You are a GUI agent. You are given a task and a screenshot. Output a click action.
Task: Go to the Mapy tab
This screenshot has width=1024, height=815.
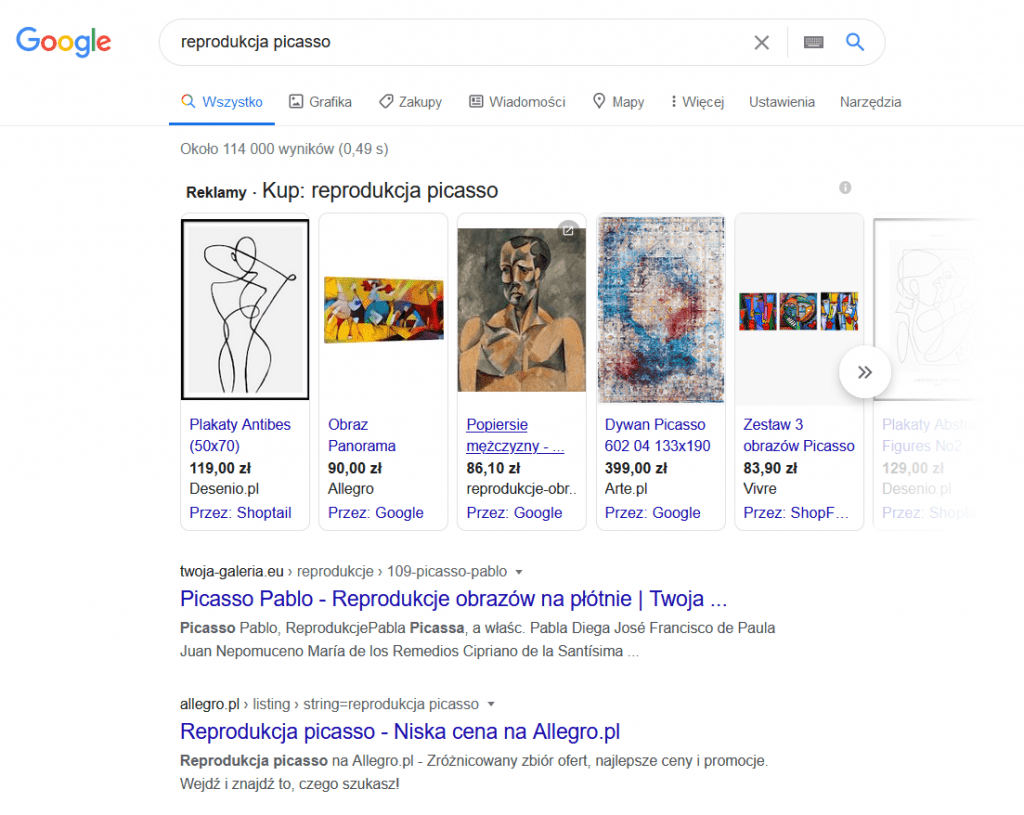(x=618, y=102)
